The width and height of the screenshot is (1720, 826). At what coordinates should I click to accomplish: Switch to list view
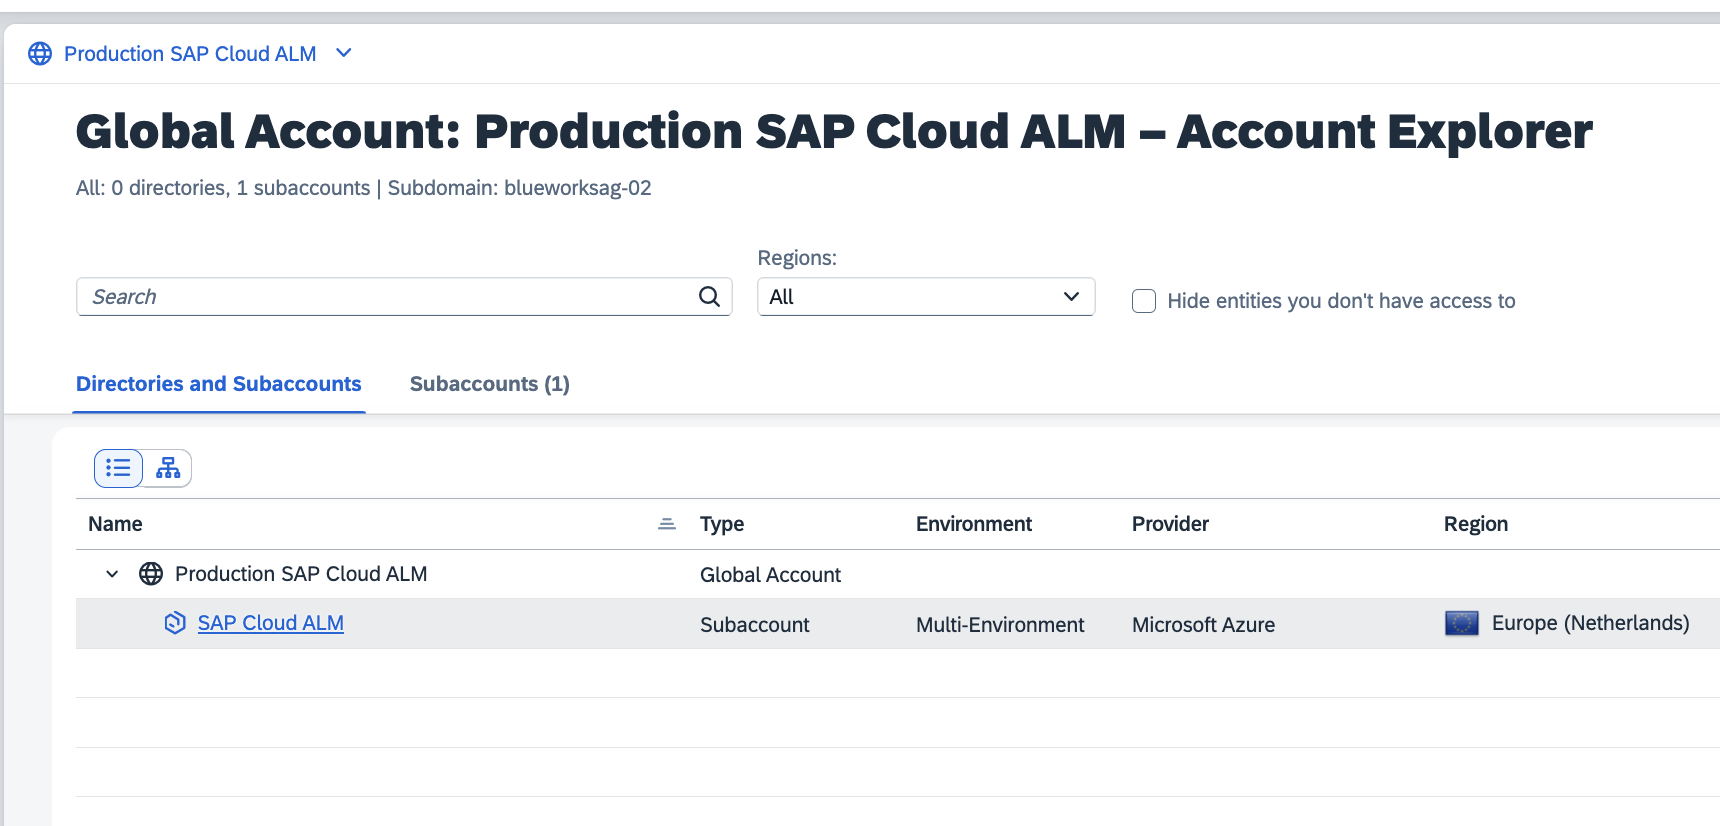click(x=118, y=468)
